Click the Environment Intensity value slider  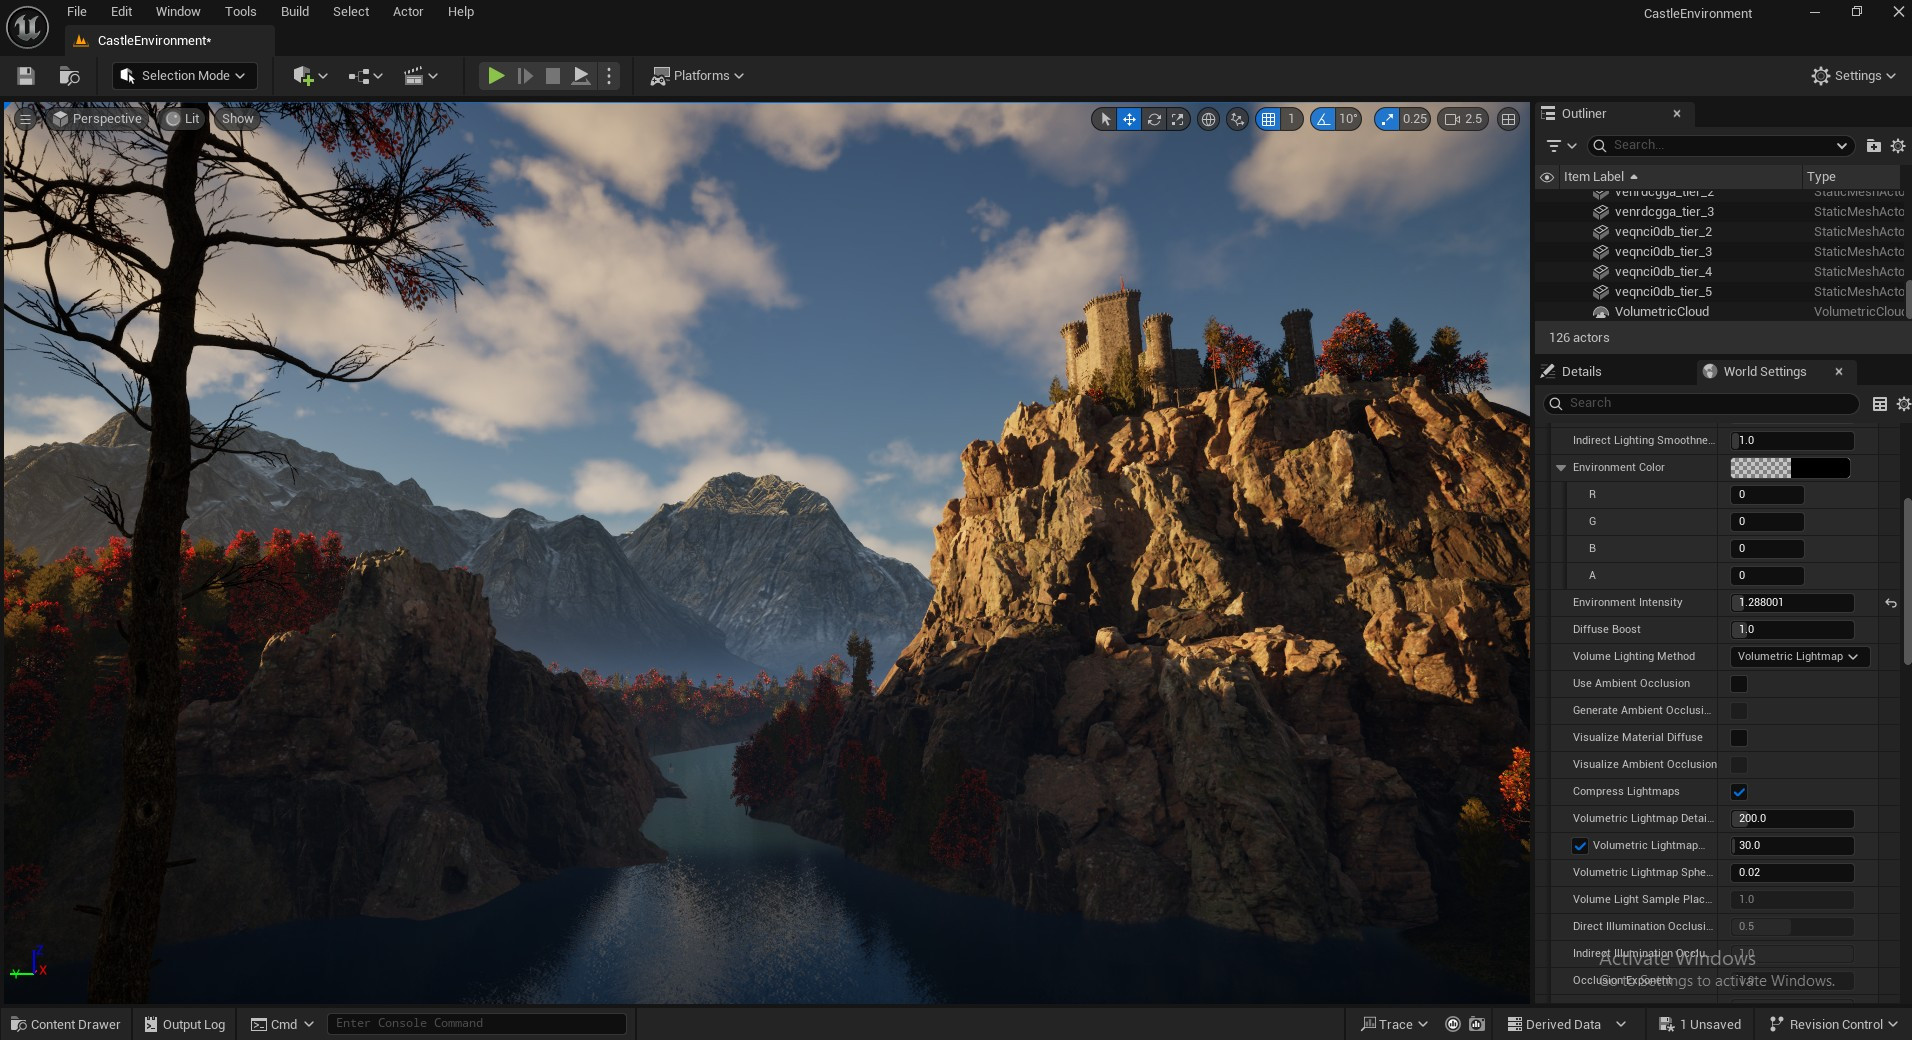coord(1792,603)
